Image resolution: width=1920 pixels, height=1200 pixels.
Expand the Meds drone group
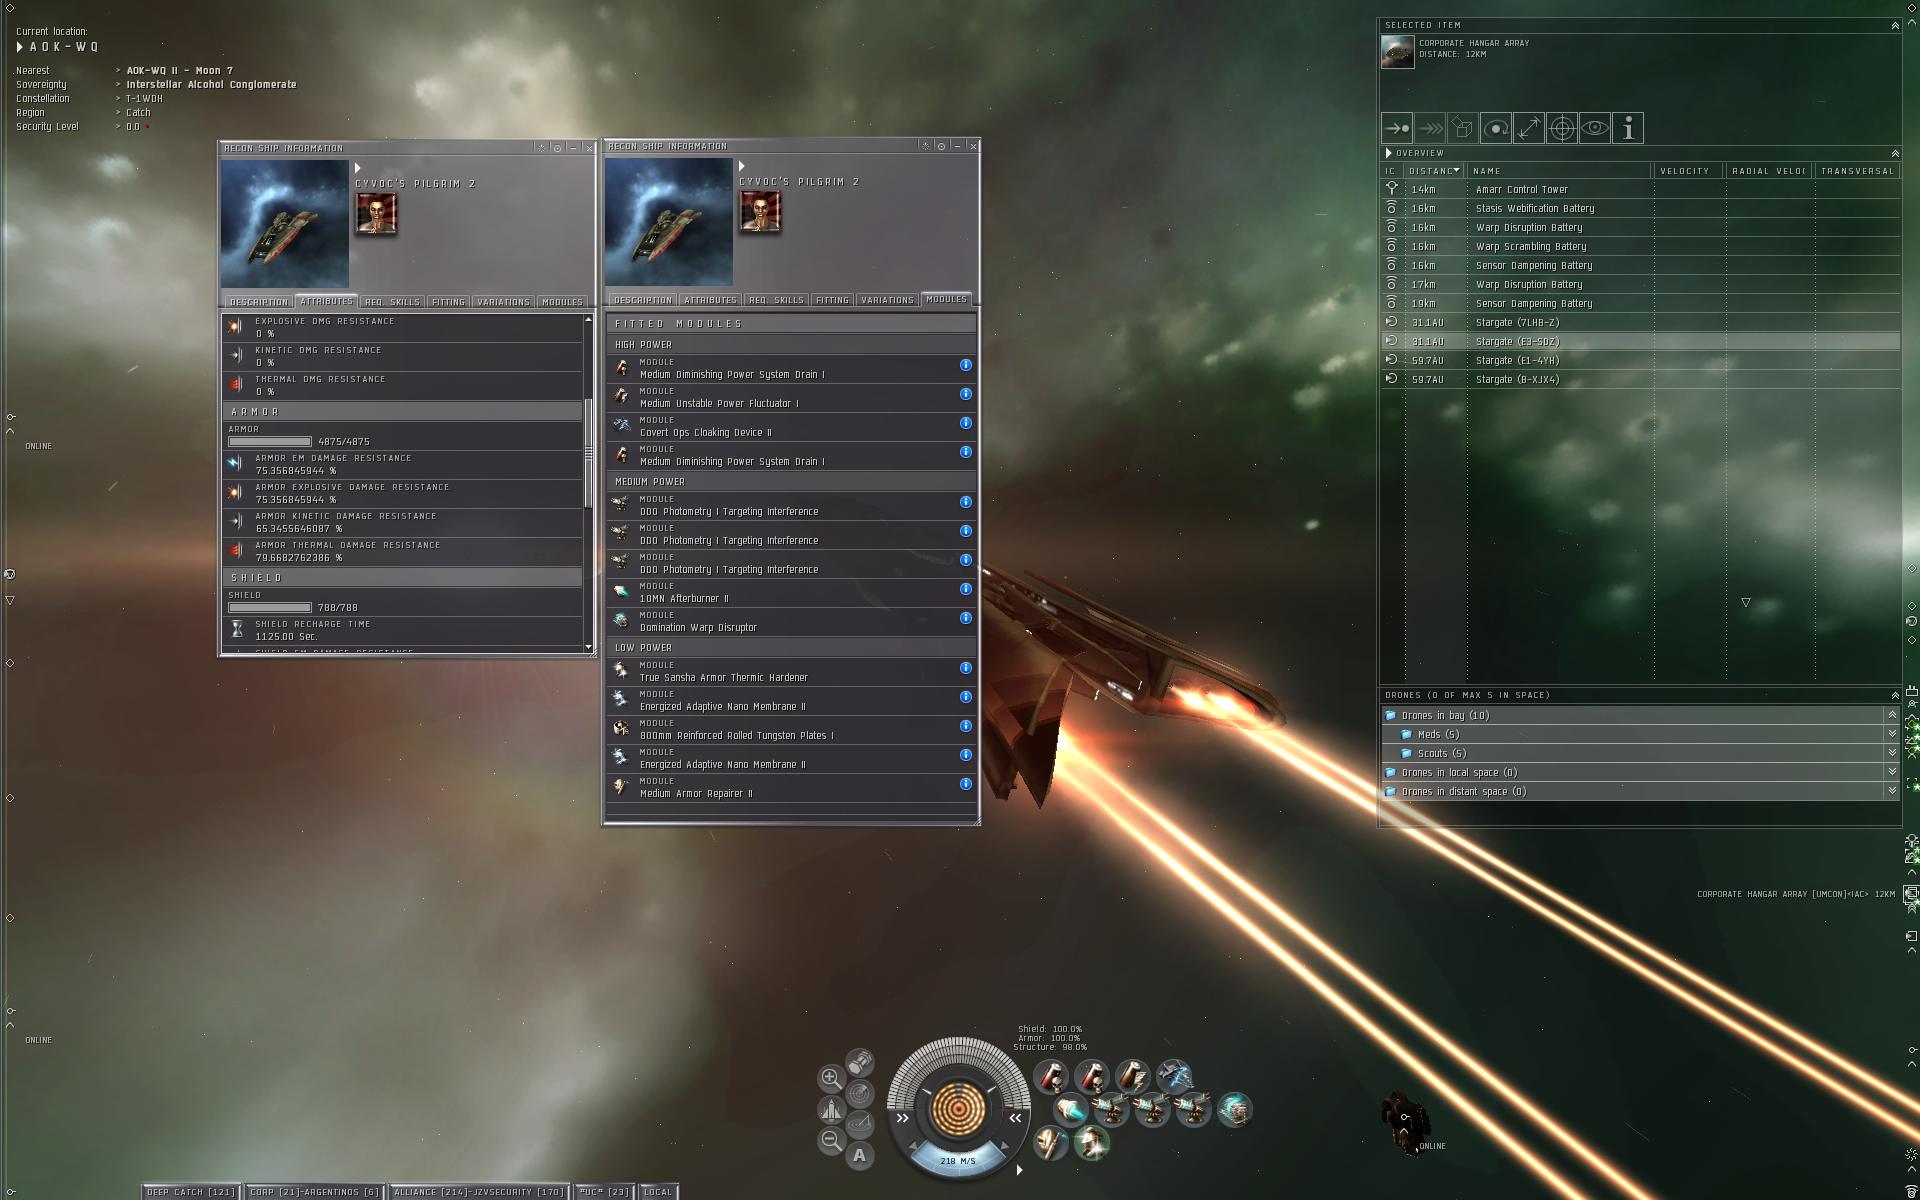tap(1892, 734)
